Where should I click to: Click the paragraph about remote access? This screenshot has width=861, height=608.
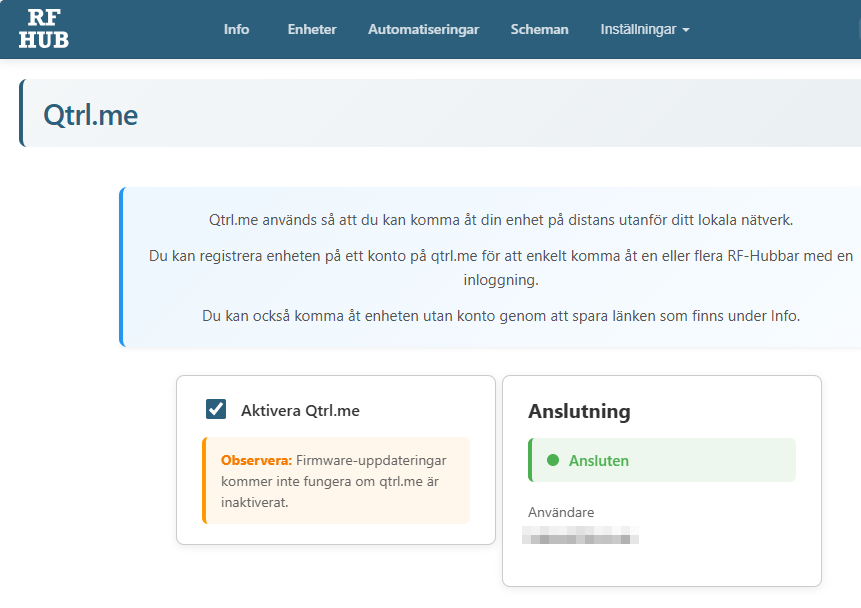point(500,220)
